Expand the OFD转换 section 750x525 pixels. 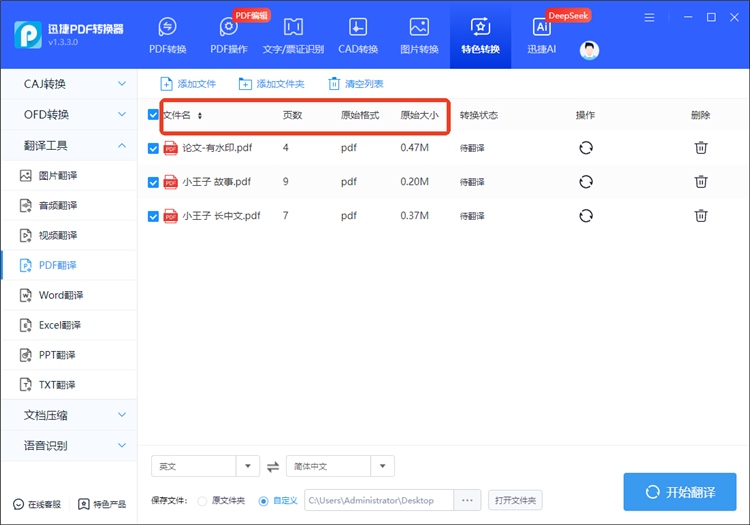click(69, 115)
